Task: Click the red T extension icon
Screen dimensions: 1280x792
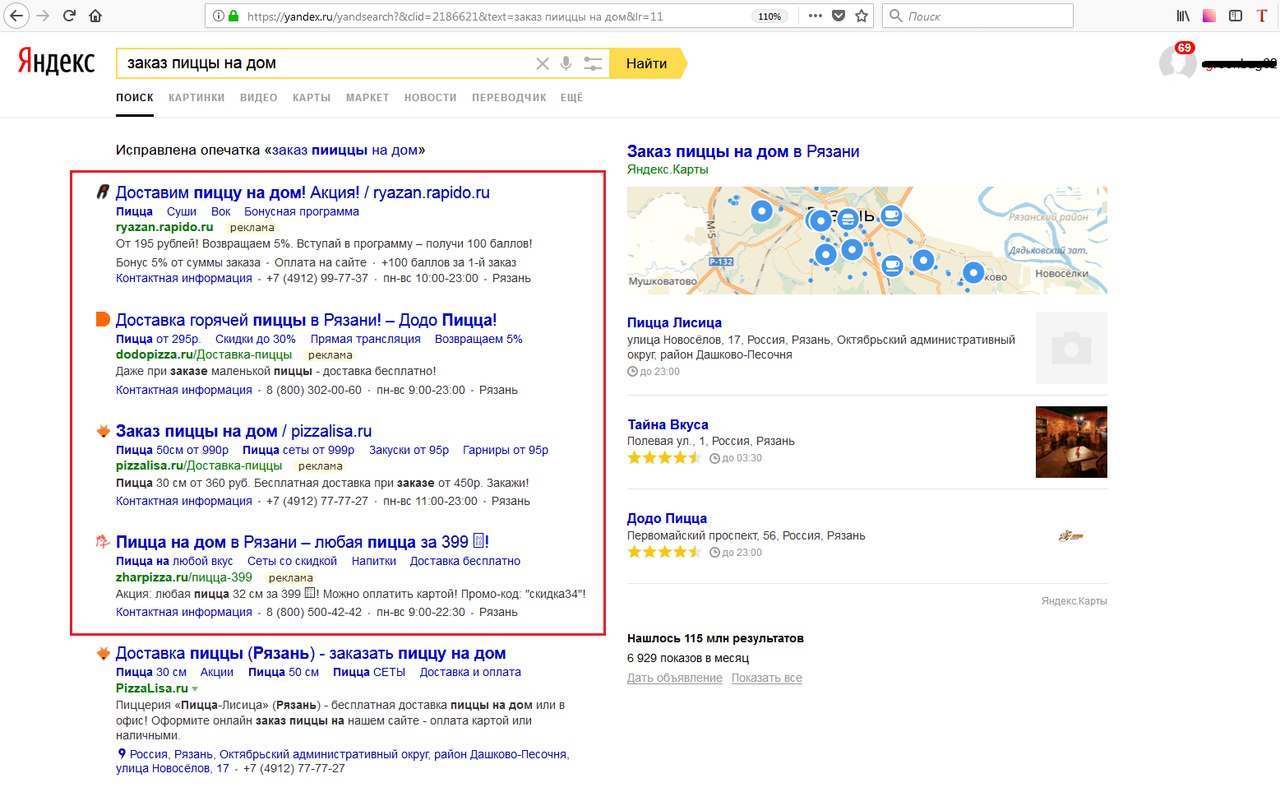Action: (1262, 16)
